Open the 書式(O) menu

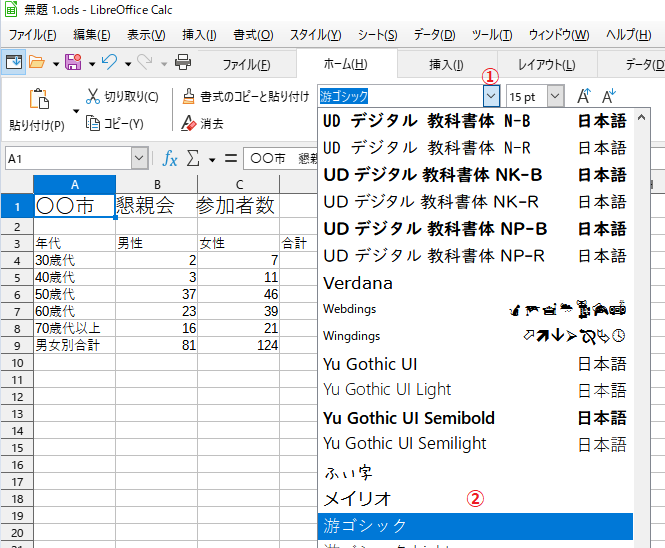253,35
